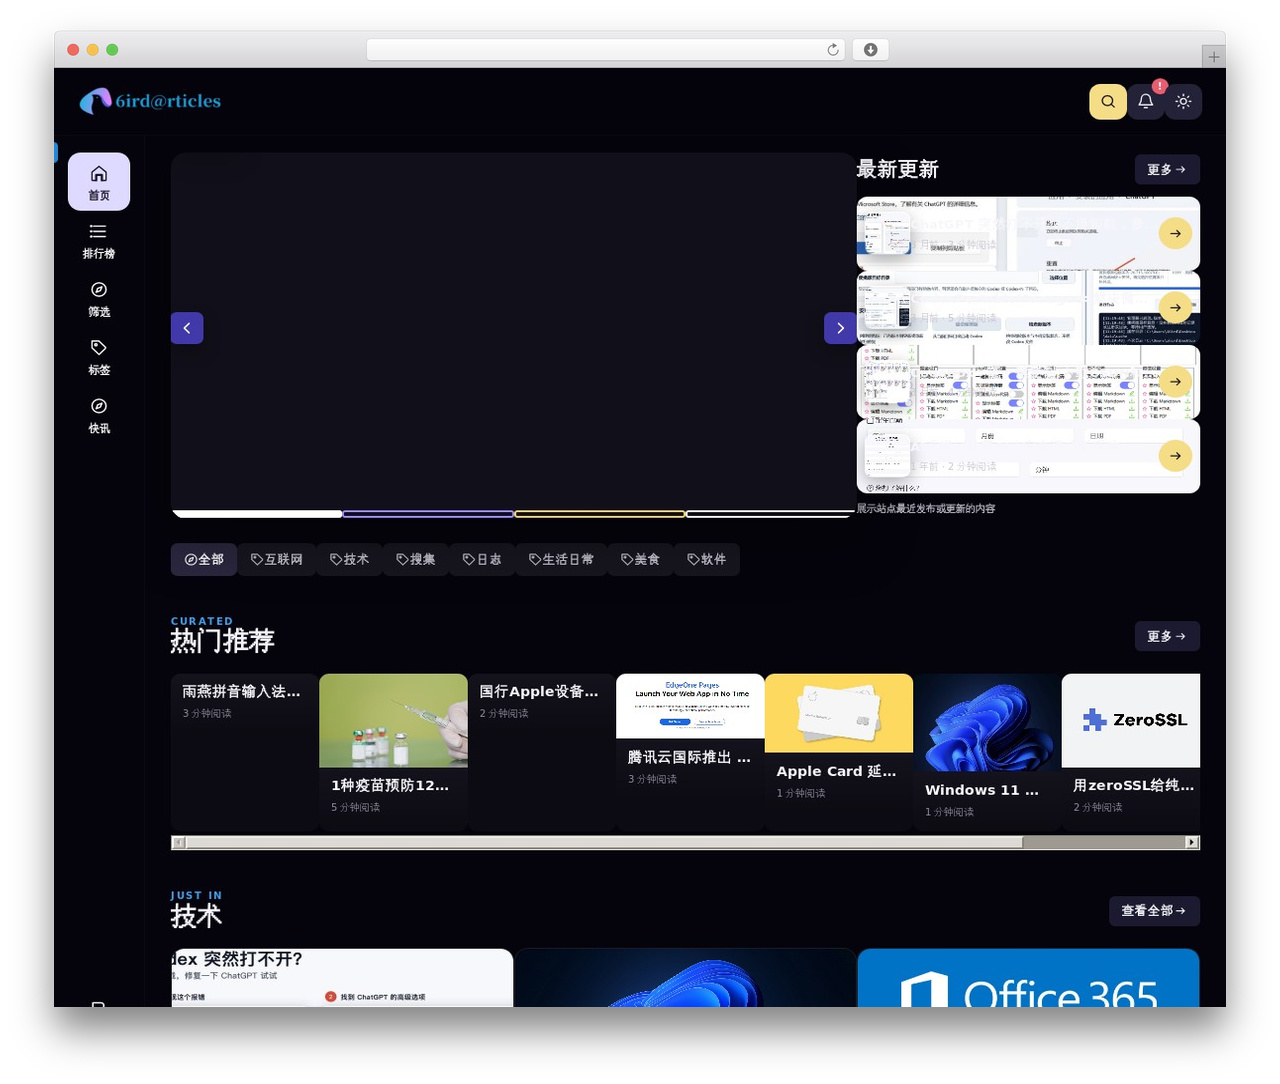1280x1084 pixels.
Task: Filter by 生活日常 tag
Action: pyautogui.click(x=561, y=559)
